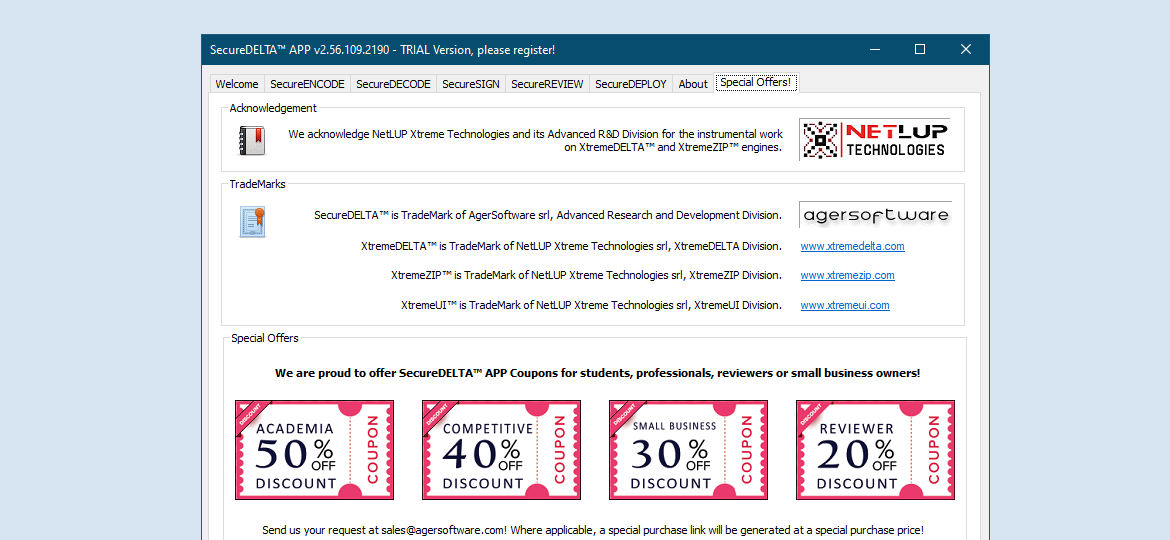Select the Reviewer 20% discount coupon
The image size is (1170, 540).
875,450
